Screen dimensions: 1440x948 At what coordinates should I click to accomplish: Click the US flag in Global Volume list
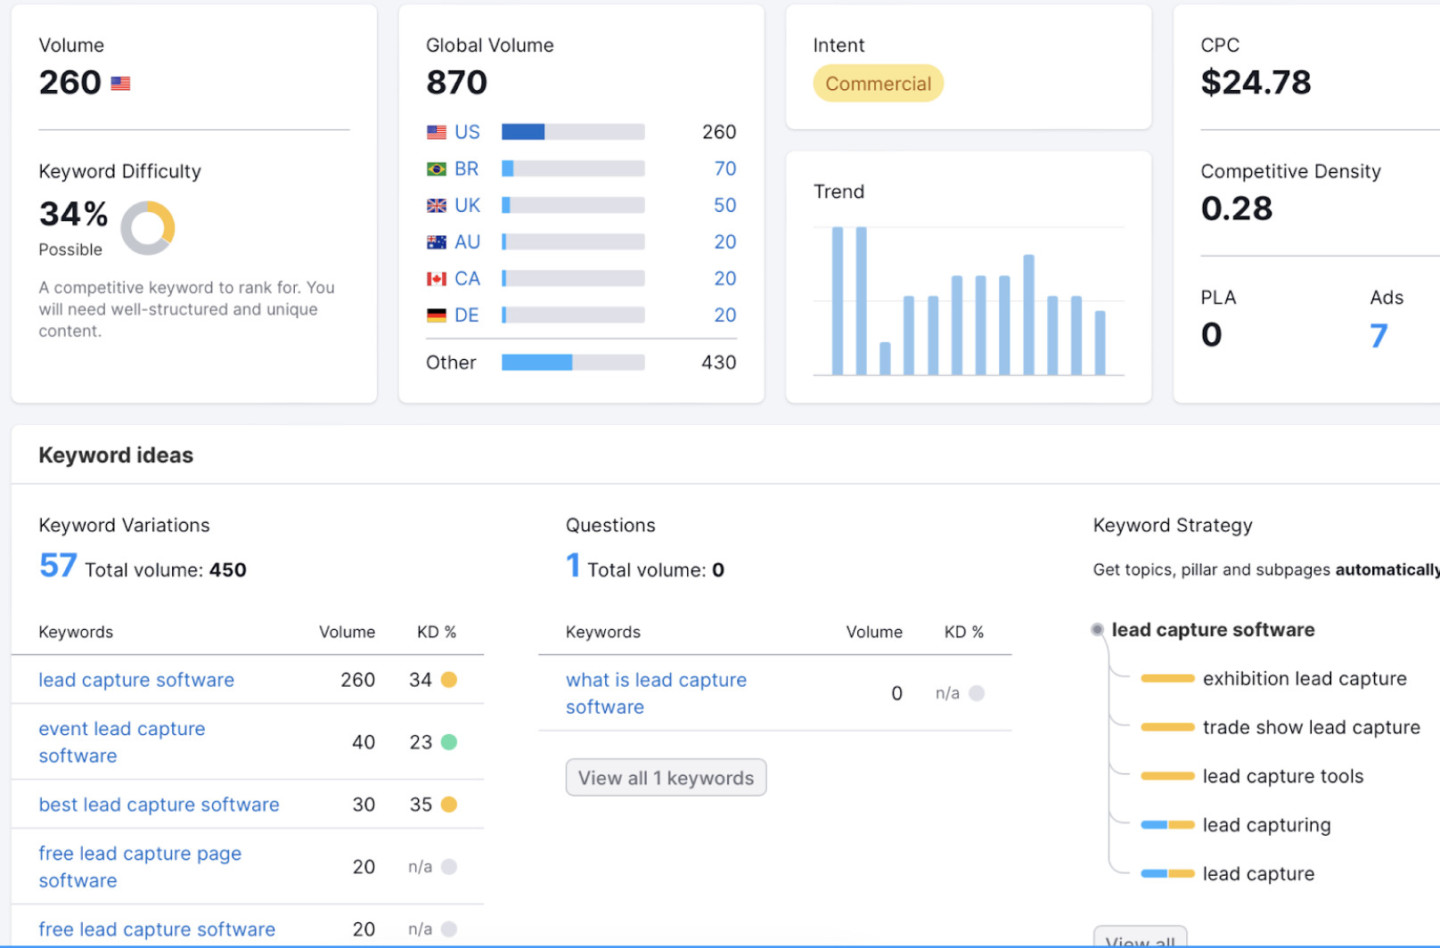pos(436,132)
